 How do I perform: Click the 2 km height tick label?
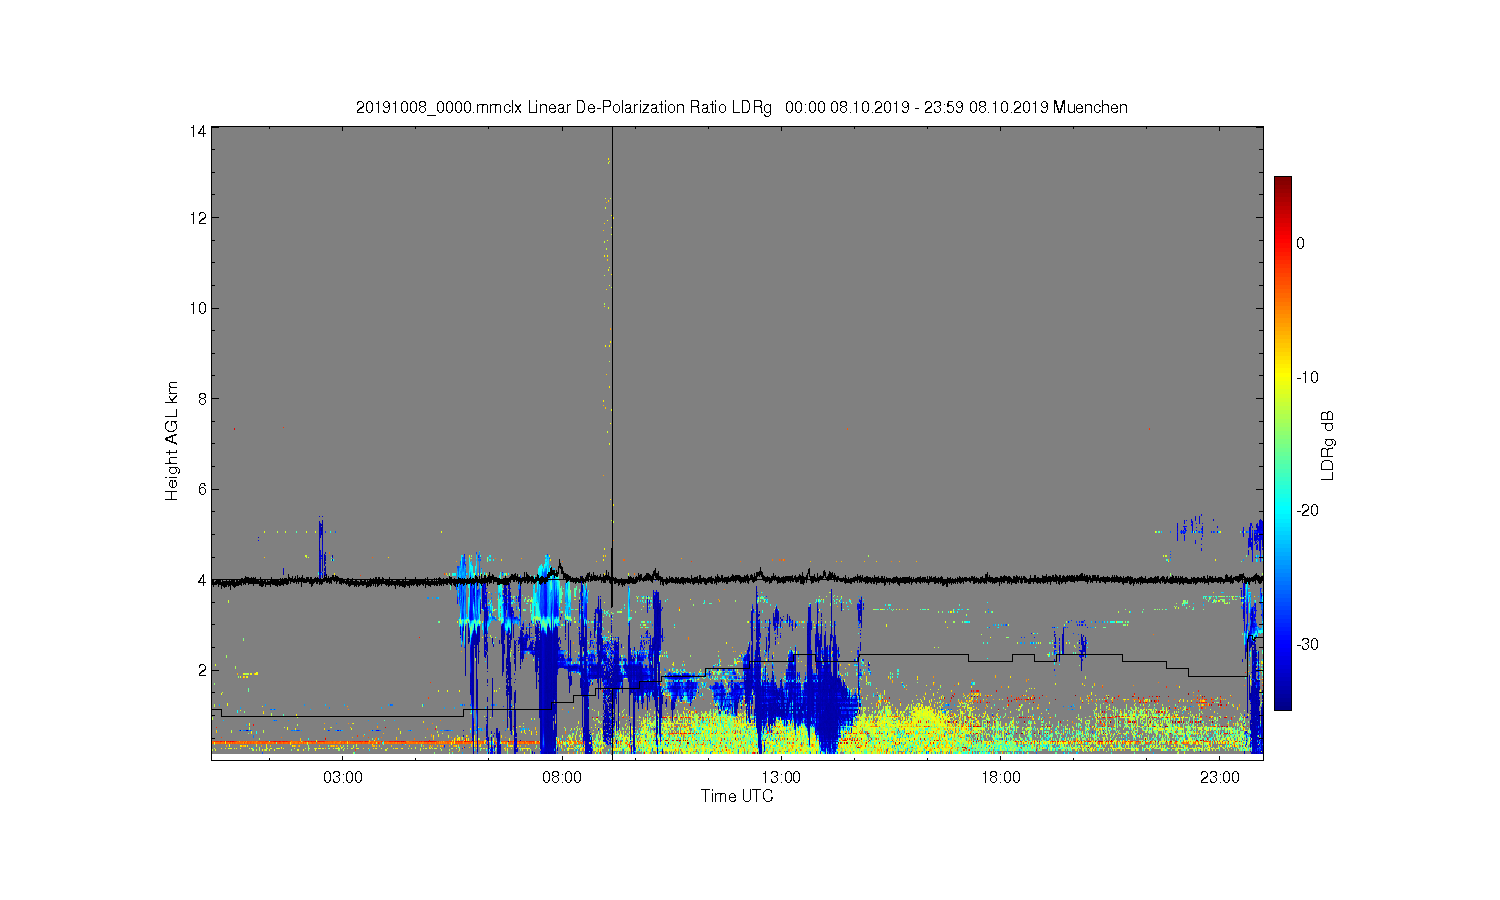202,670
